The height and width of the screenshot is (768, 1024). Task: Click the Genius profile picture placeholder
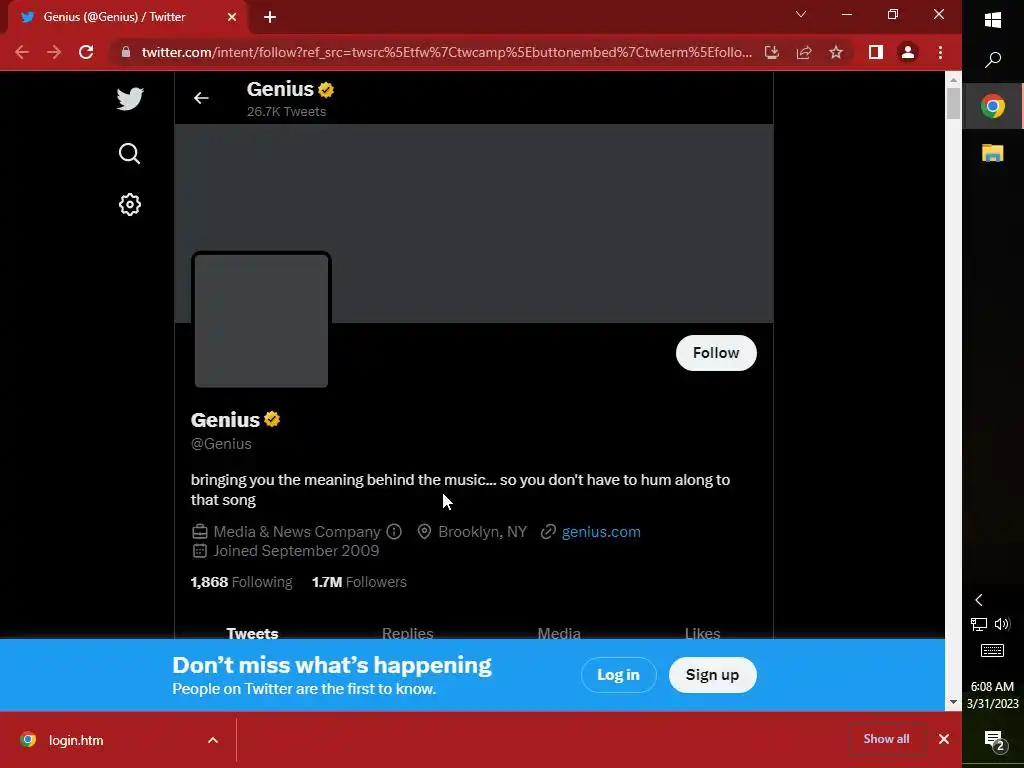(261, 320)
